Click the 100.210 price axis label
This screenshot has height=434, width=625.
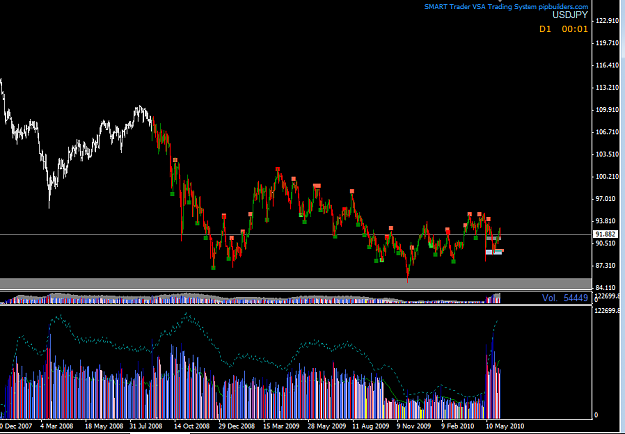coord(607,177)
